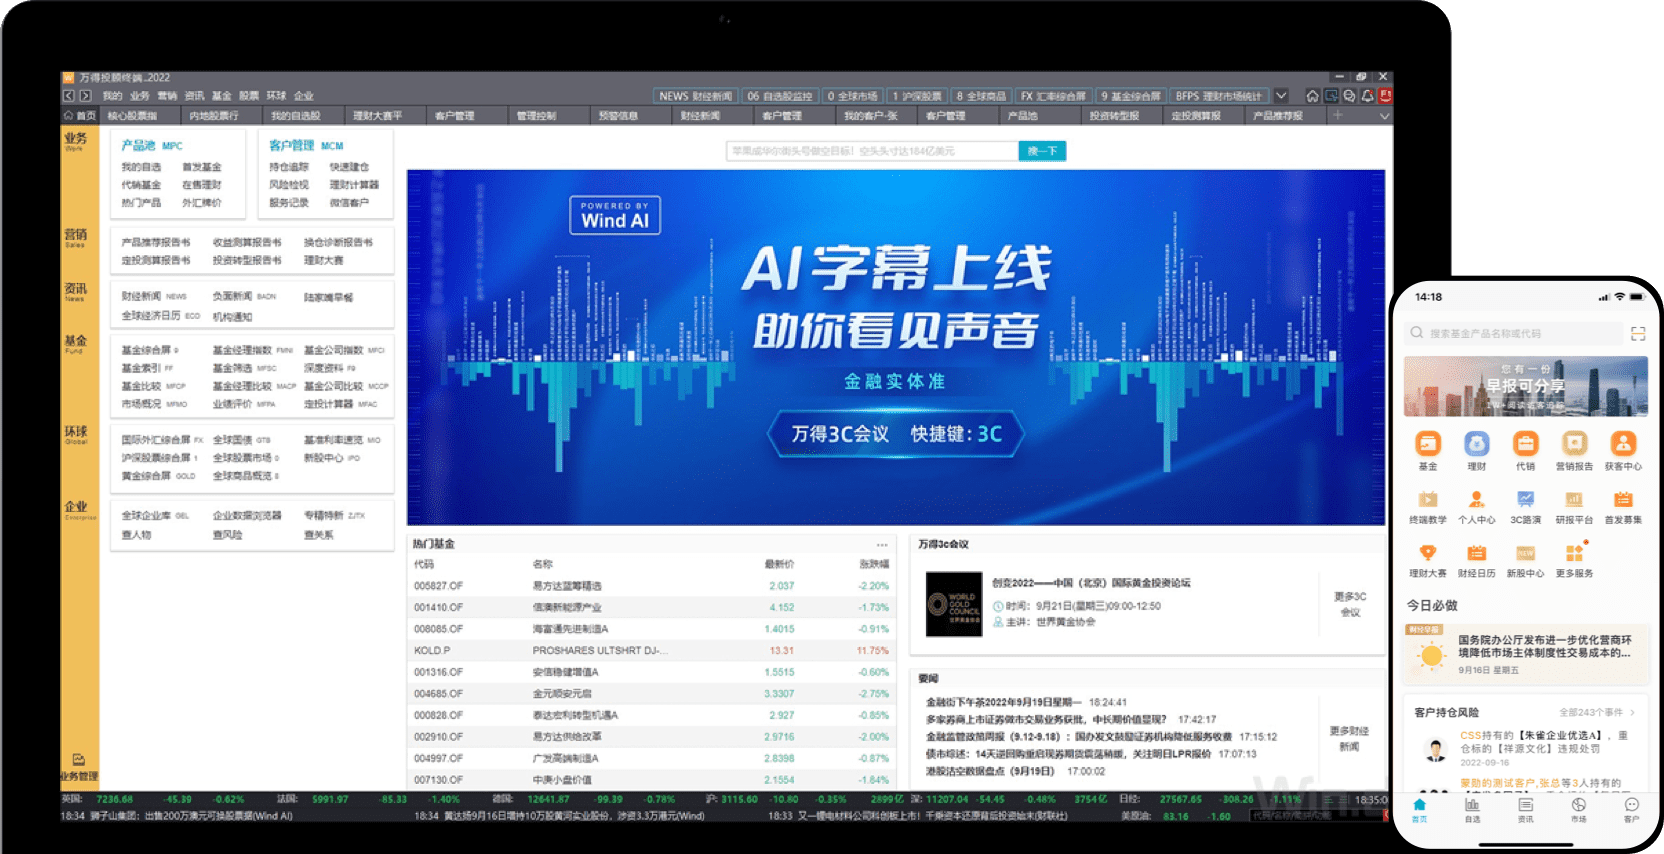Viewport: 1664px width, 854px height.
Task: Open 环球 menu in desktop menu bar
Action: [x=276, y=96]
